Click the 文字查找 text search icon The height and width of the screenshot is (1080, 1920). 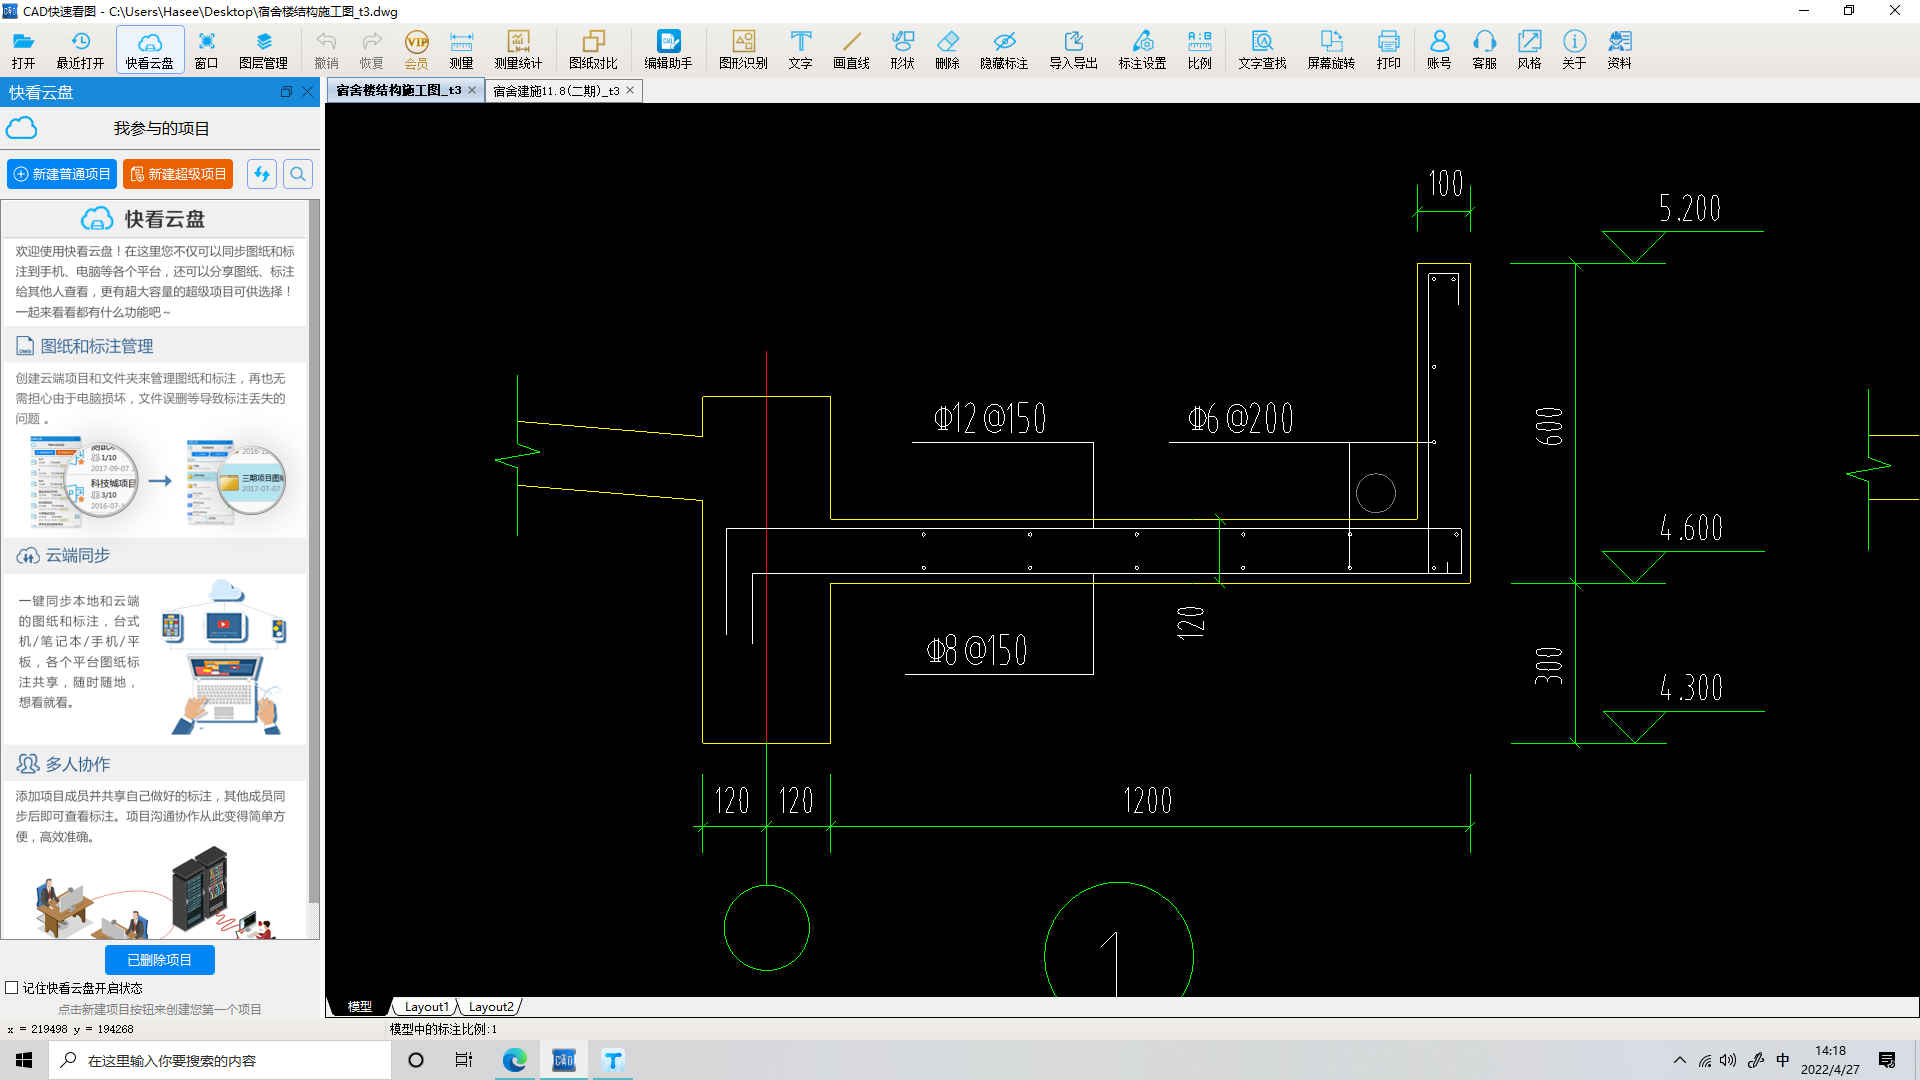tap(1262, 49)
